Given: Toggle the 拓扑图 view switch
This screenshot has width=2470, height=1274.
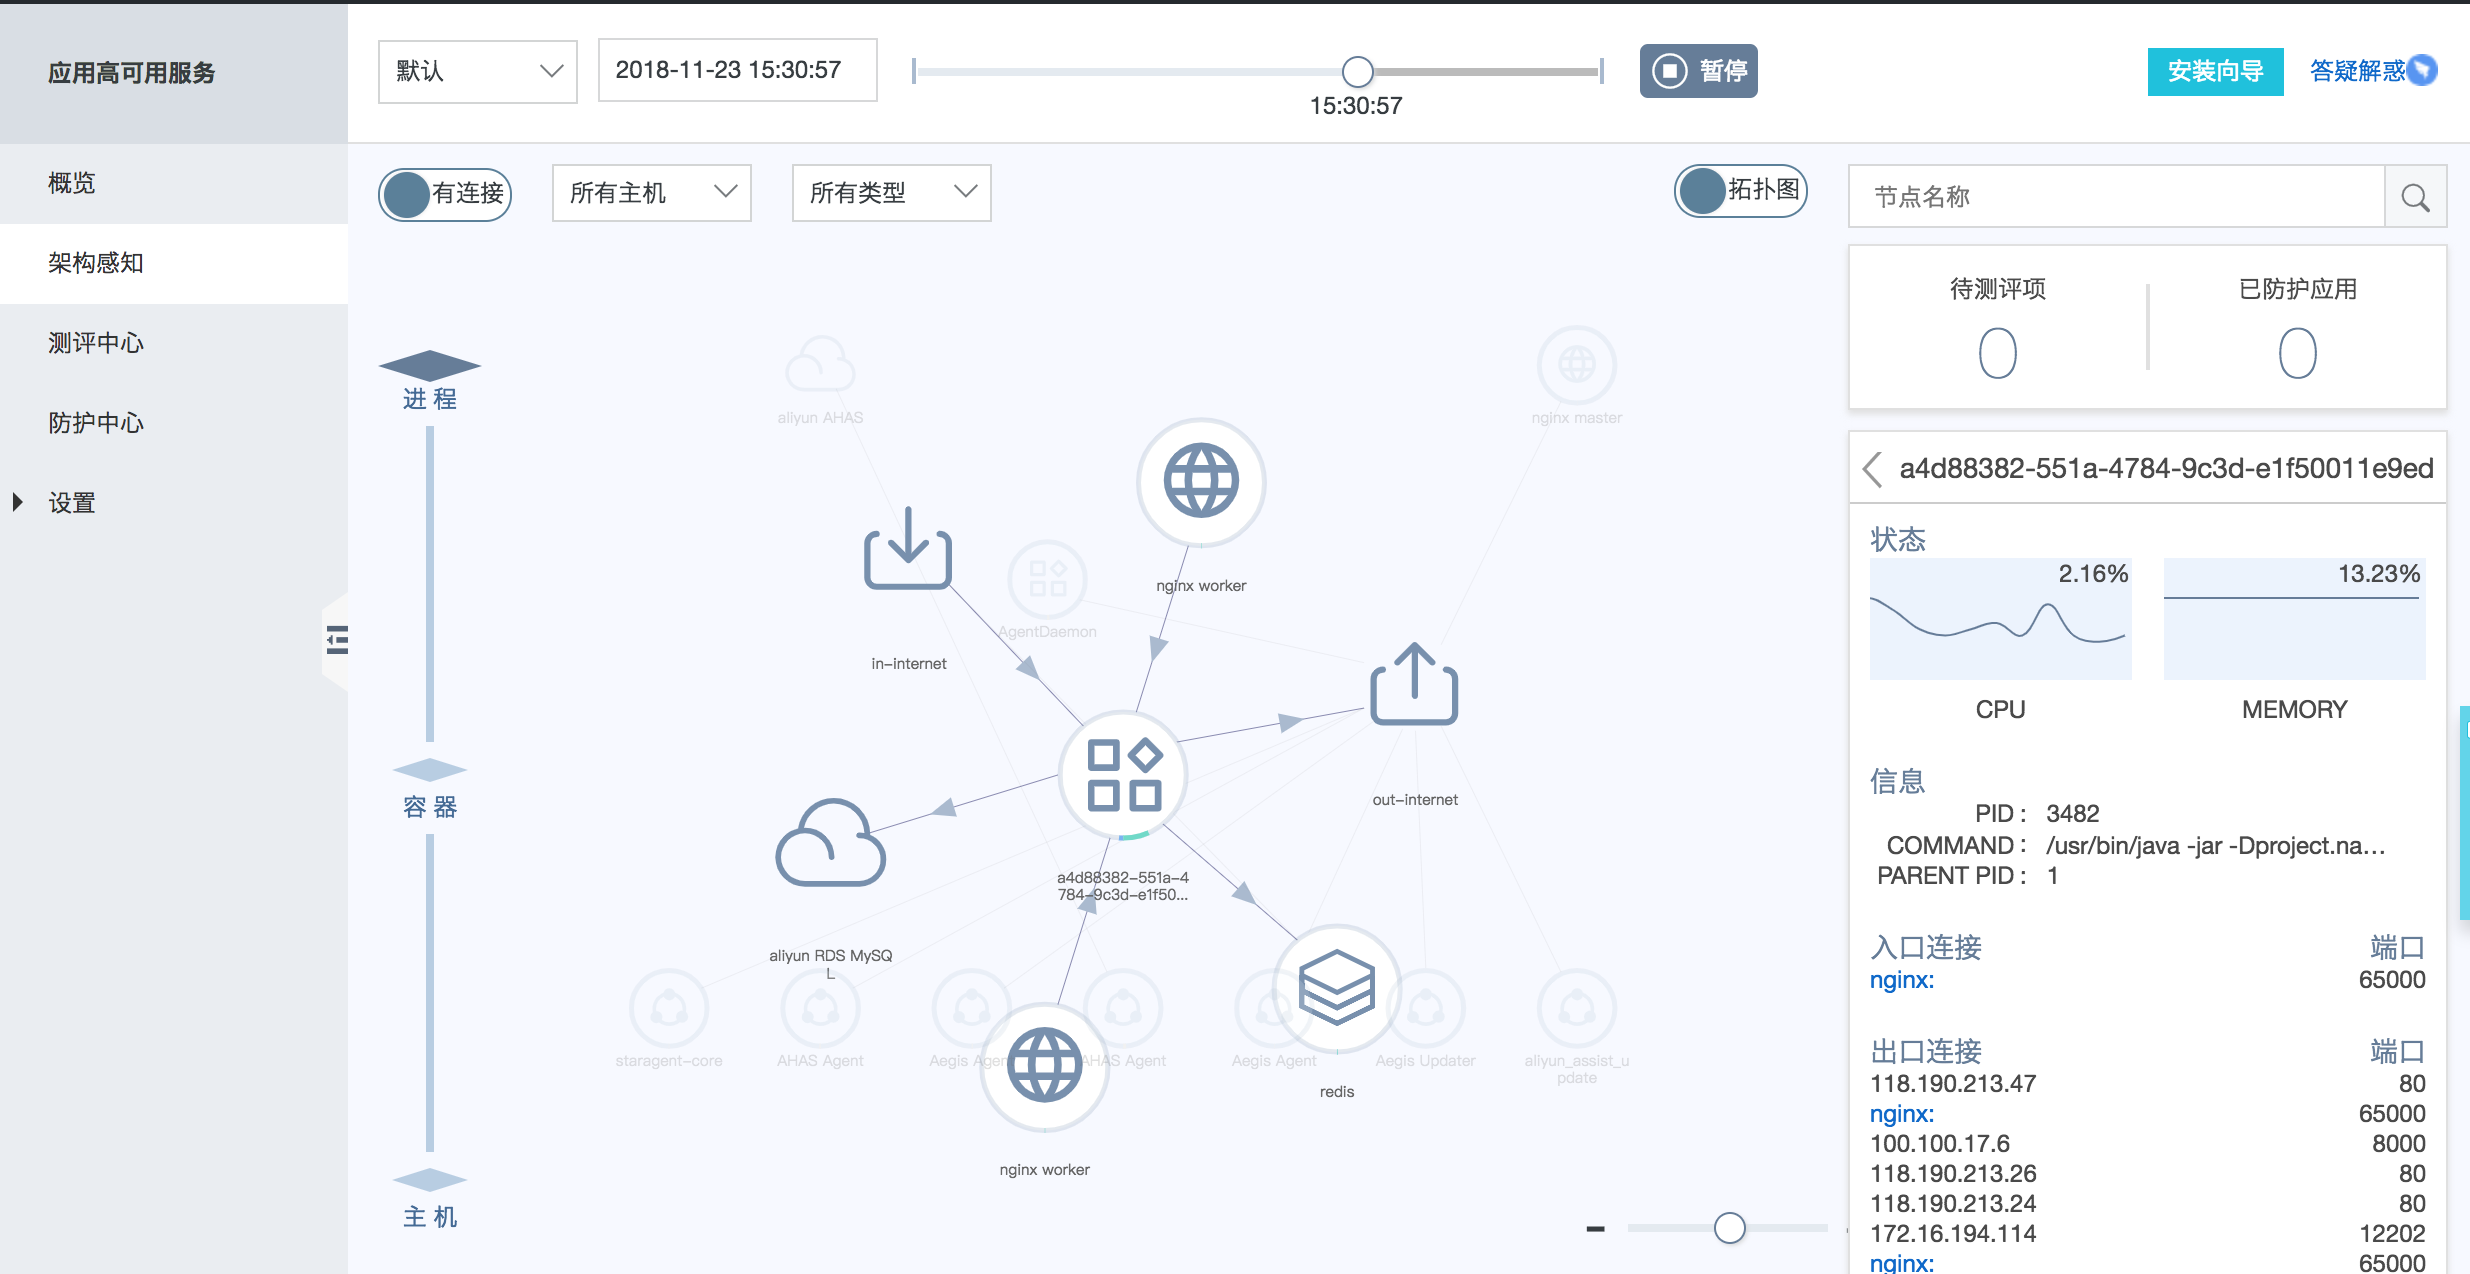Looking at the screenshot, I should [x=1740, y=191].
